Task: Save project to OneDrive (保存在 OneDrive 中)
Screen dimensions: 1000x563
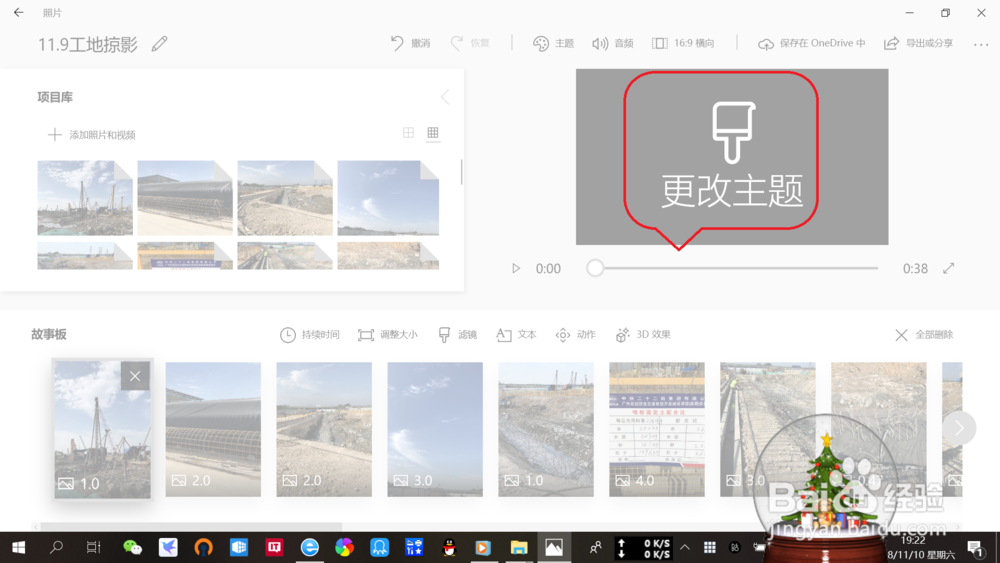Action: [x=811, y=43]
